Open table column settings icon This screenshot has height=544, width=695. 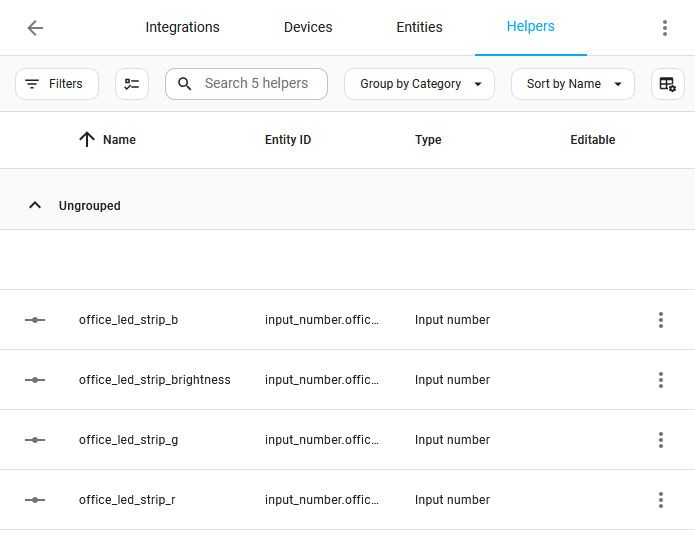pyautogui.click(x=668, y=84)
